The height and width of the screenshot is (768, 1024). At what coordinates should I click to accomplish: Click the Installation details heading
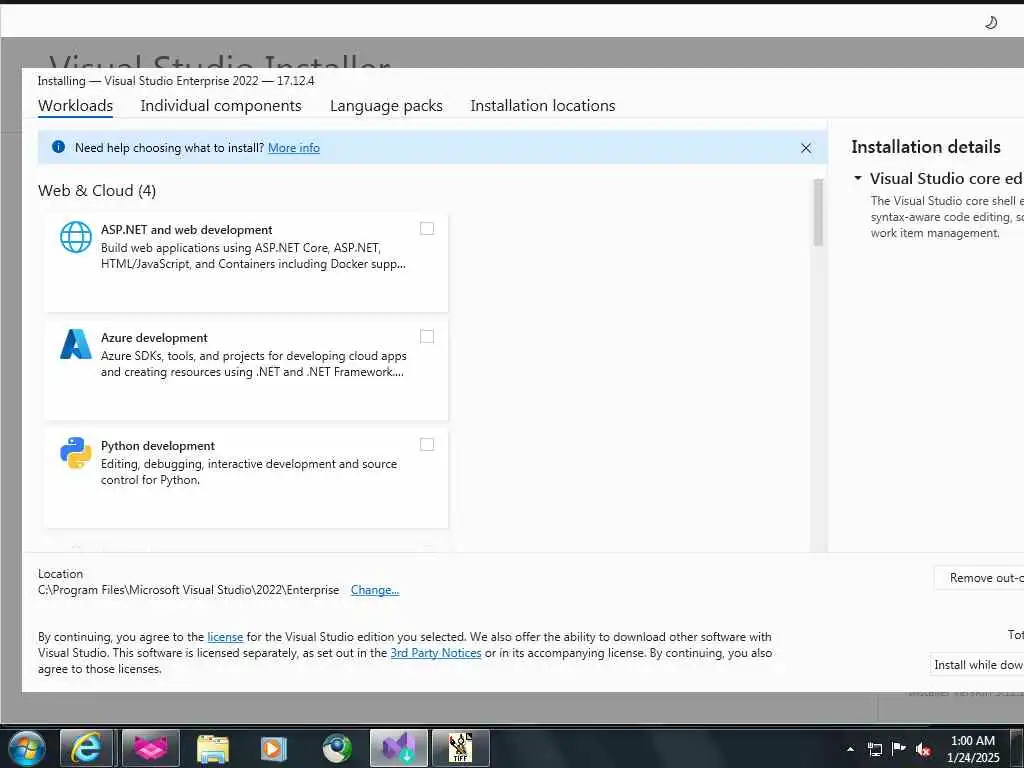tap(925, 147)
